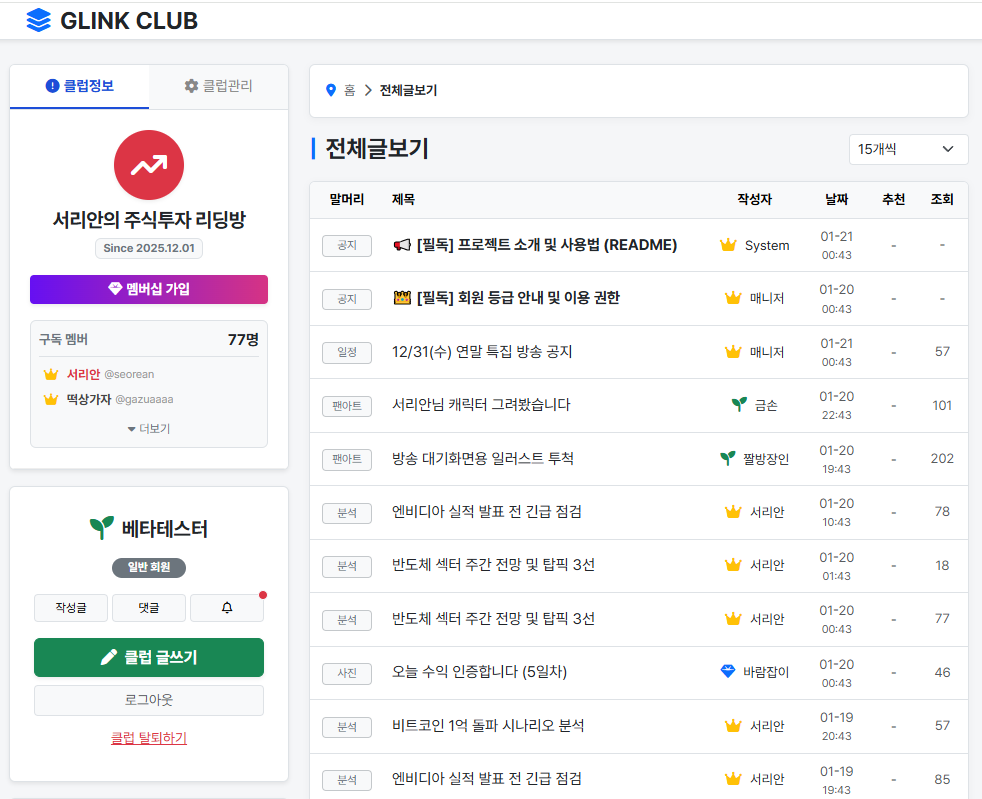Viewport: 982px width, 799px height.
Task: Click the sprout icon beside 금손
Action: (x=739, y=405)
